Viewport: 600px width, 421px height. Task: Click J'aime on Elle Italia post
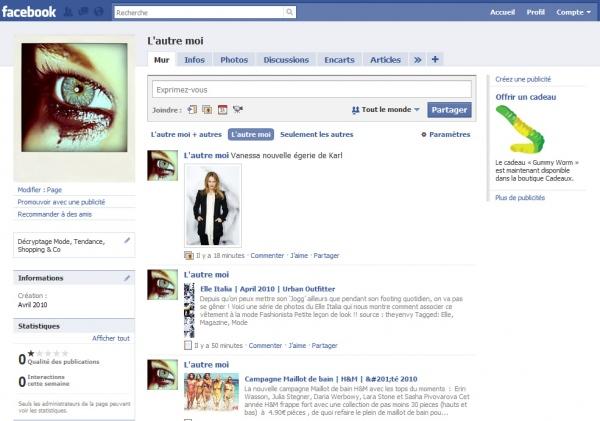click(x=297, y=345)
